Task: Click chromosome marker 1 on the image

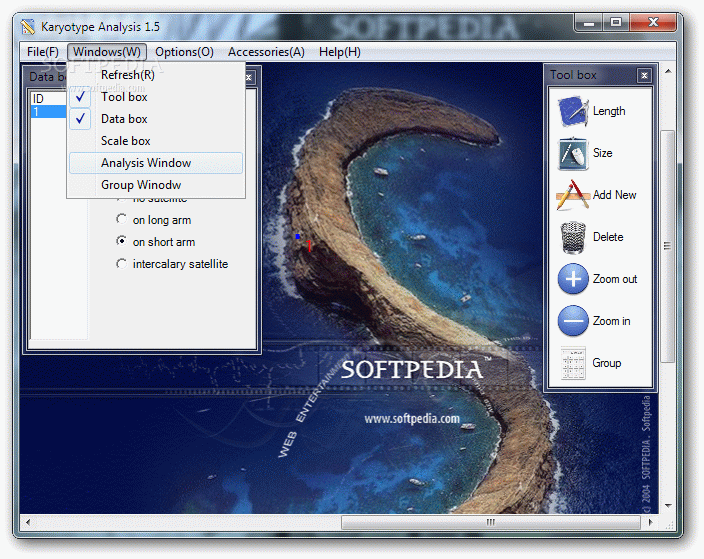Action: point(309,246)
